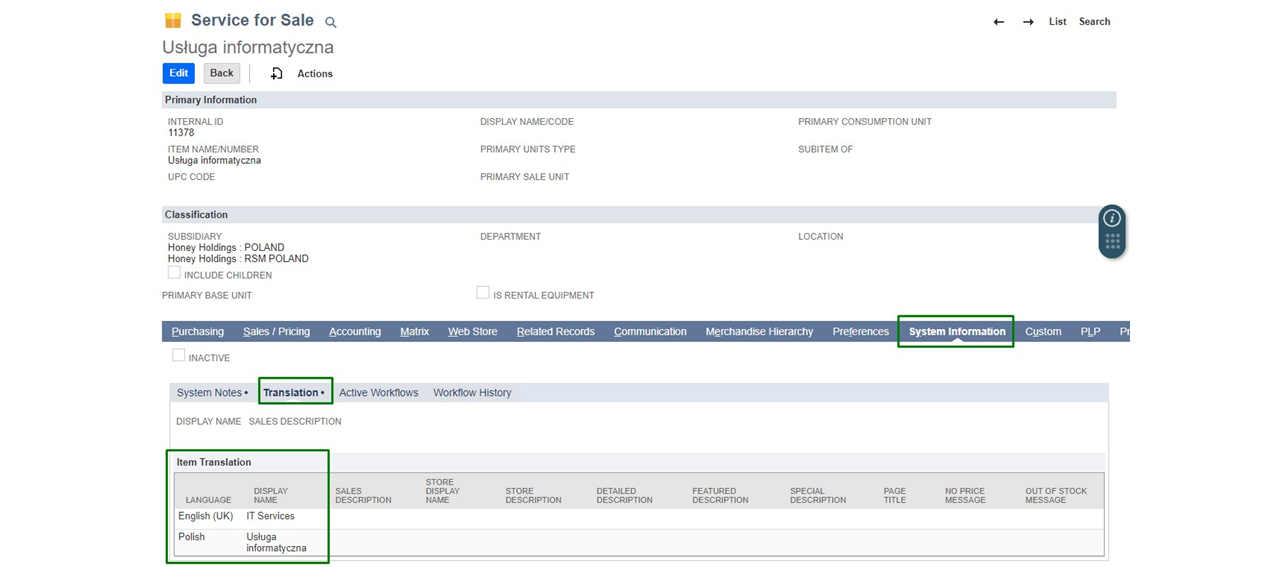Select the Polish translation row
Viewport: 1280px width, 567px height.
click(x=191, y=537)
